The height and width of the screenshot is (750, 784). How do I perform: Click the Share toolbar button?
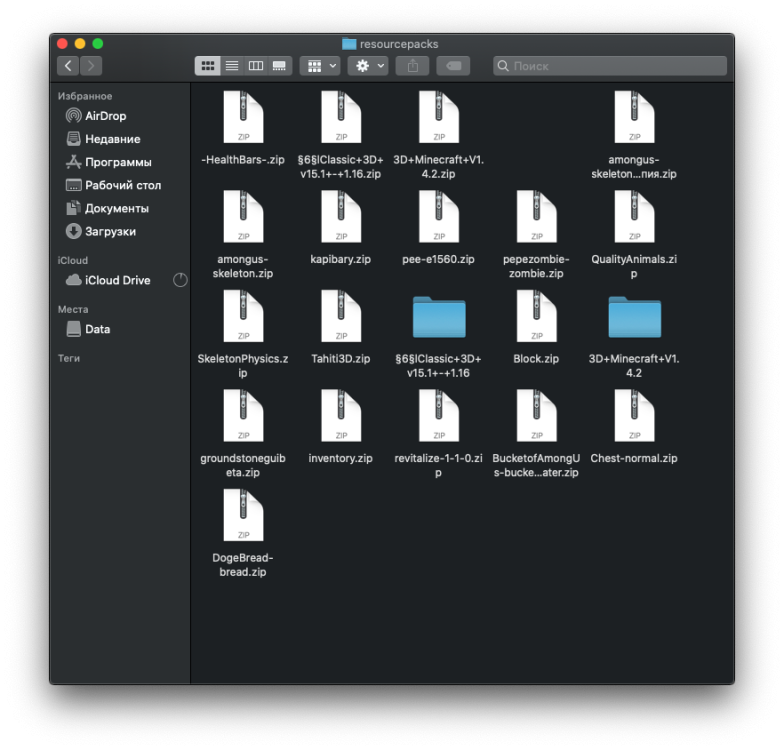[x=412, y=66]
